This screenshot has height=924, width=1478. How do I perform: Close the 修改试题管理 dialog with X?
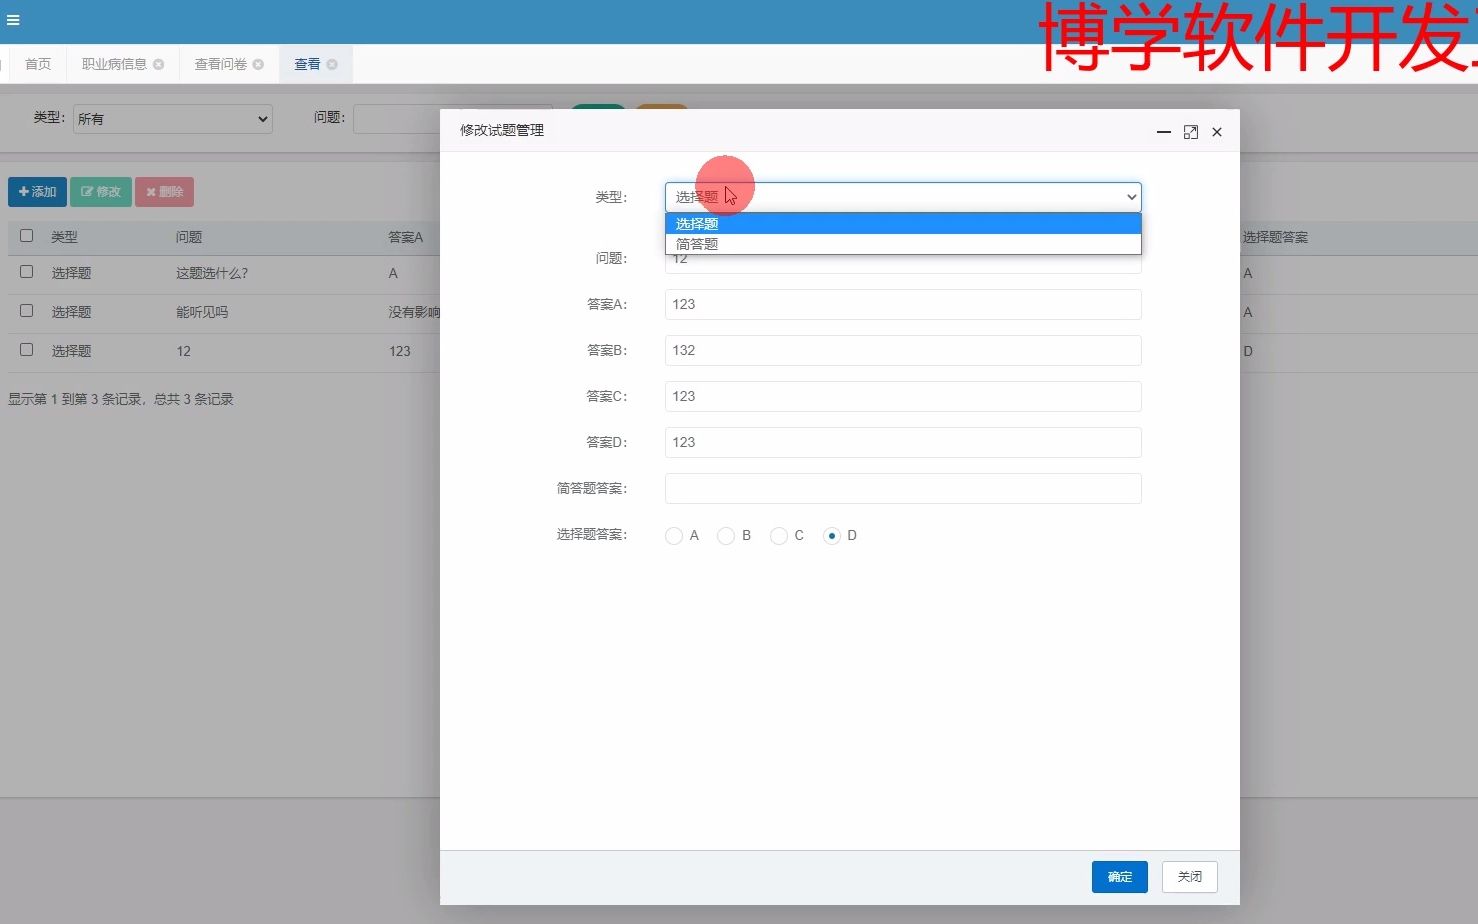pyautogui.click(x=1217, y=132)
